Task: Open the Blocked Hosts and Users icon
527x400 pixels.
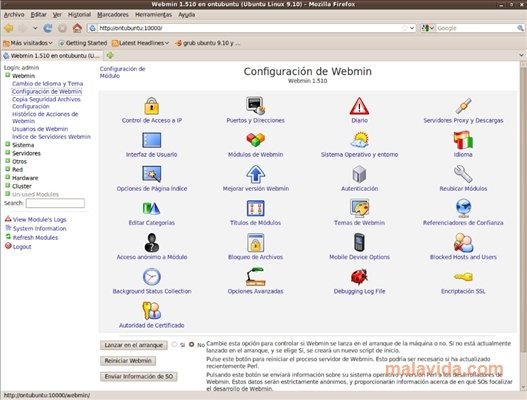Action: point(463,243)
